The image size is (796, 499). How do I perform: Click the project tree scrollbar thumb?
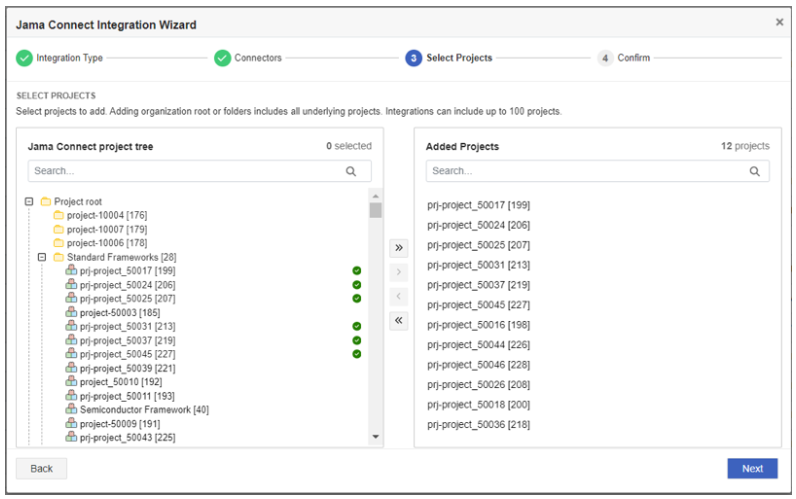coord(376,210)
